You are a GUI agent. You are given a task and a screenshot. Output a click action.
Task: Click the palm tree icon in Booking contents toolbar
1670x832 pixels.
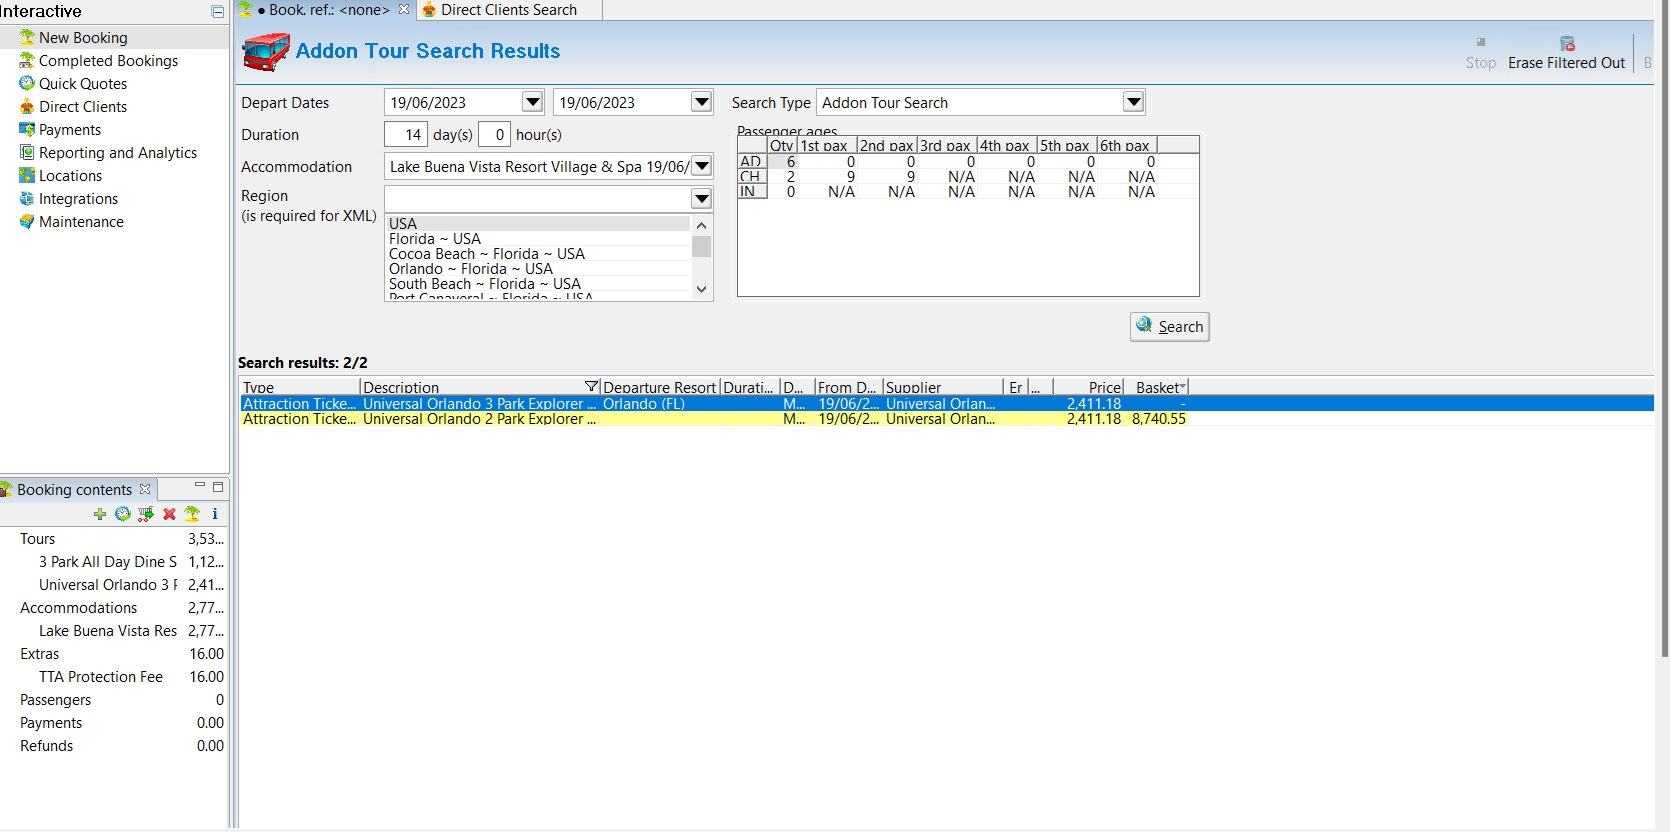pyautogui.click(x=192, y=514)
